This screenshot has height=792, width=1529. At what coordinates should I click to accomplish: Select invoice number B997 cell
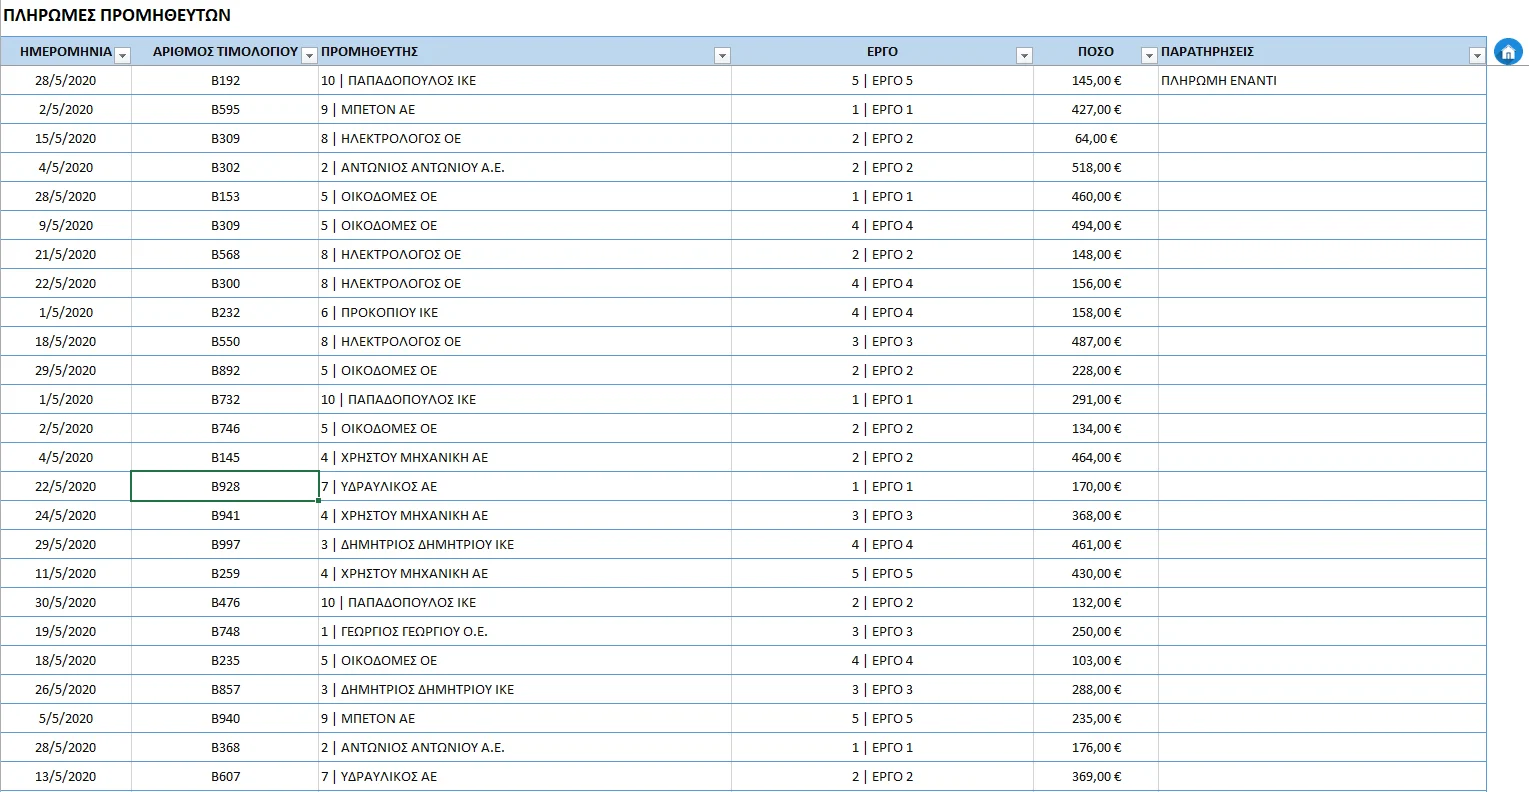(225, 544)
